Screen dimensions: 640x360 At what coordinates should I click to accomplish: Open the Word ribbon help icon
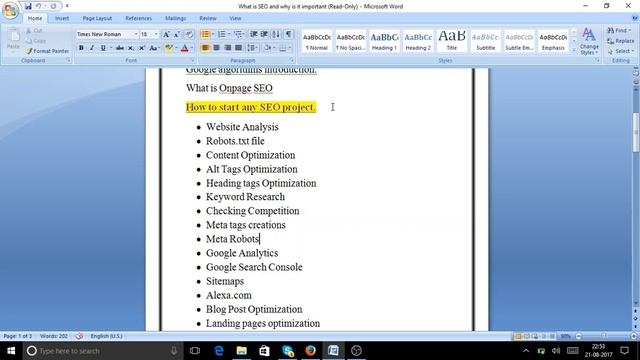tap(635, 18)
